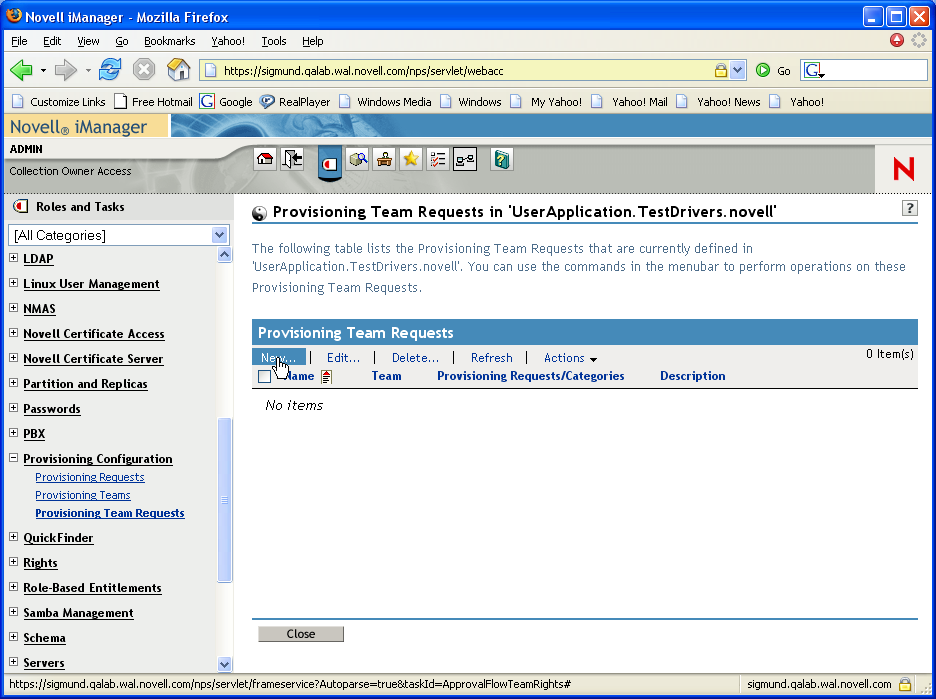Open the address bar history dropdown
The height and width of the screenshot is (699, 936).
(x=737, y=70)
